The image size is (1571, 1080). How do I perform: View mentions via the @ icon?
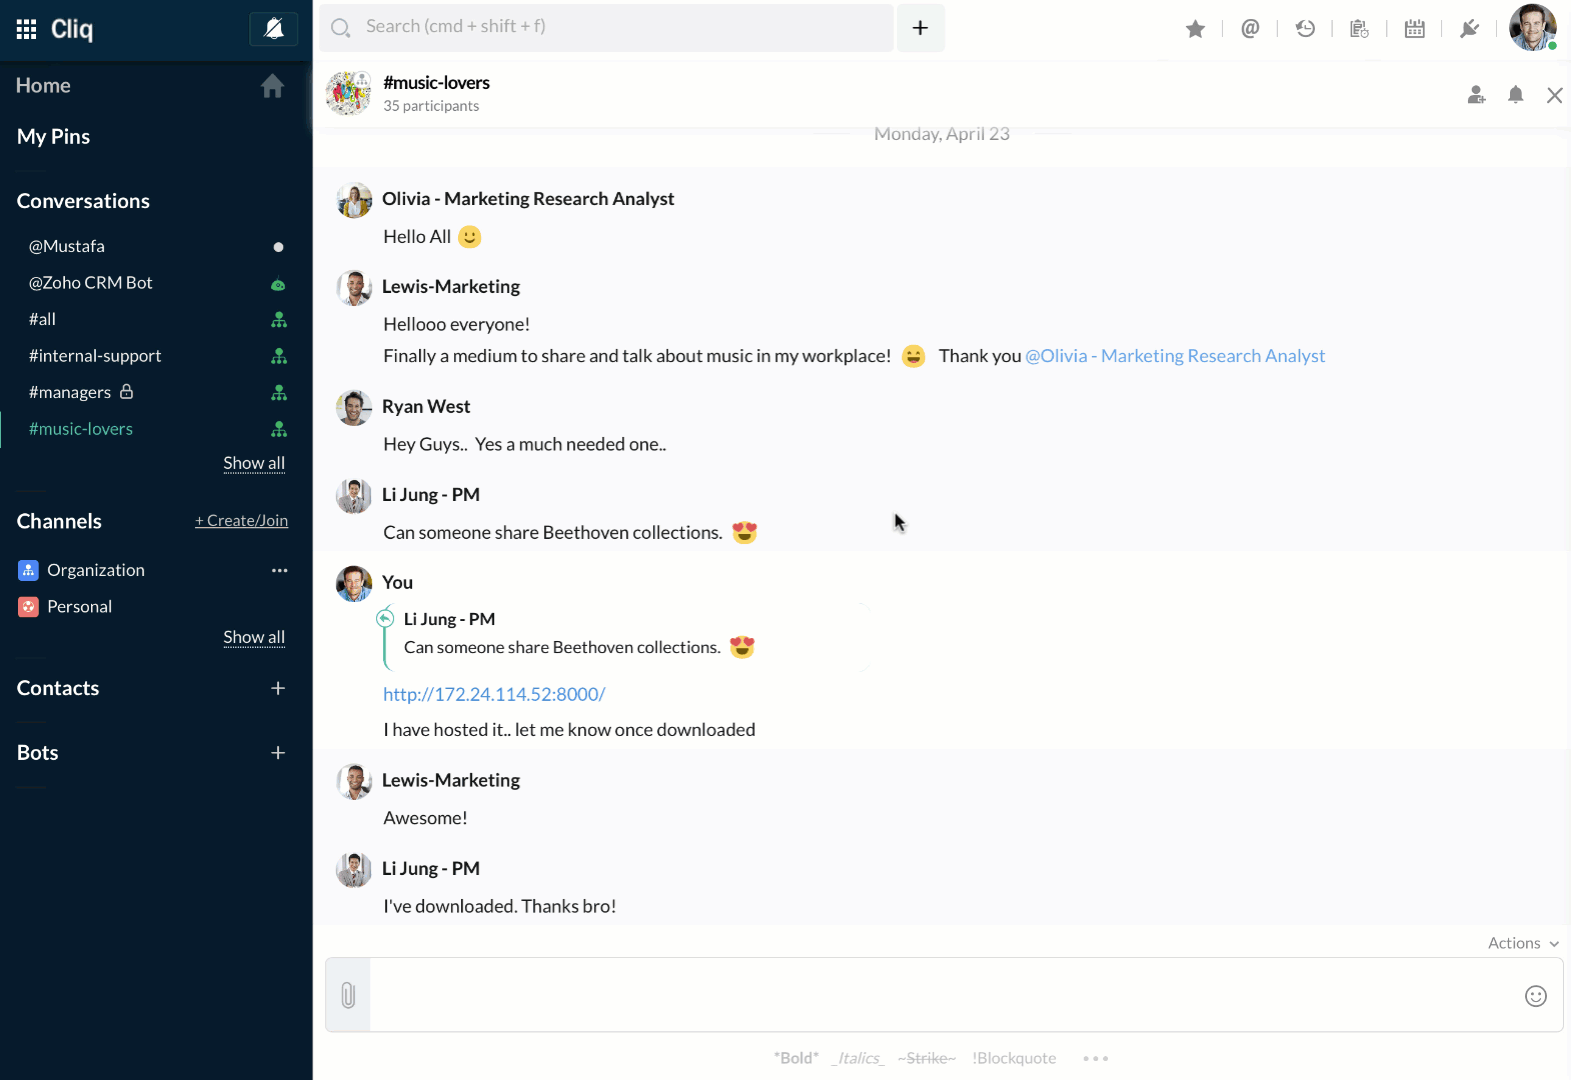click(1250, 29)
